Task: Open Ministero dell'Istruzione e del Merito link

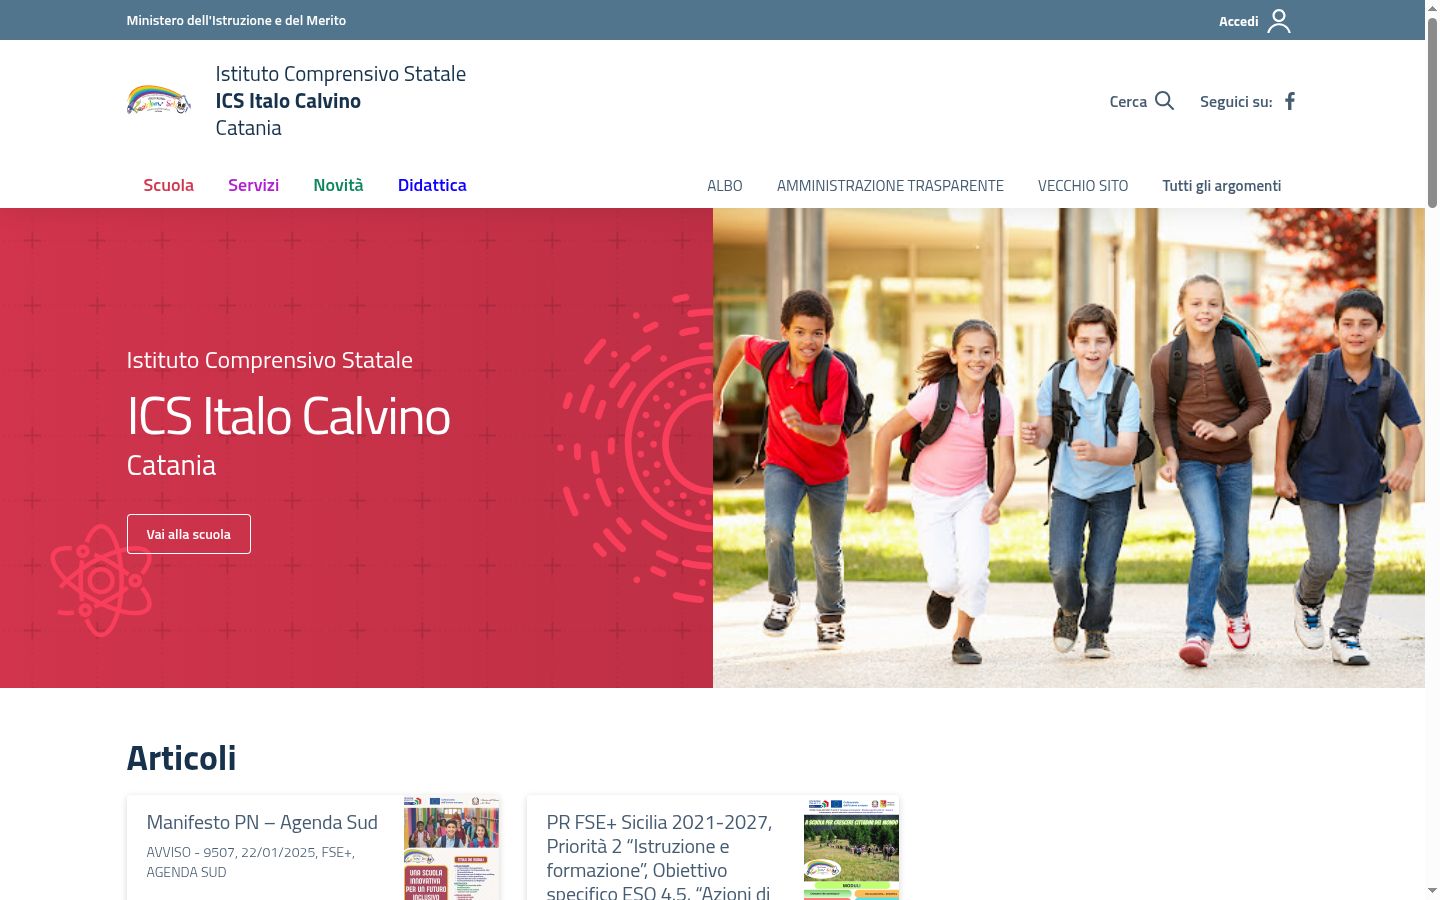Action: point(236,20)
